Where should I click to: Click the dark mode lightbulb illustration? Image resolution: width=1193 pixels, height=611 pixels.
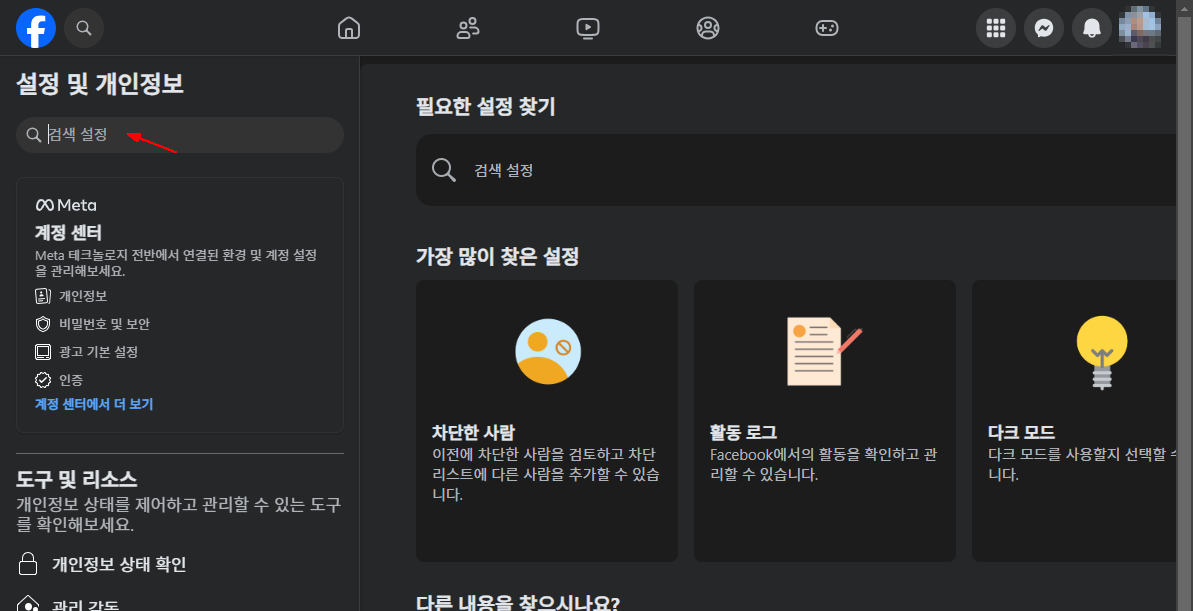(1102, 353)
